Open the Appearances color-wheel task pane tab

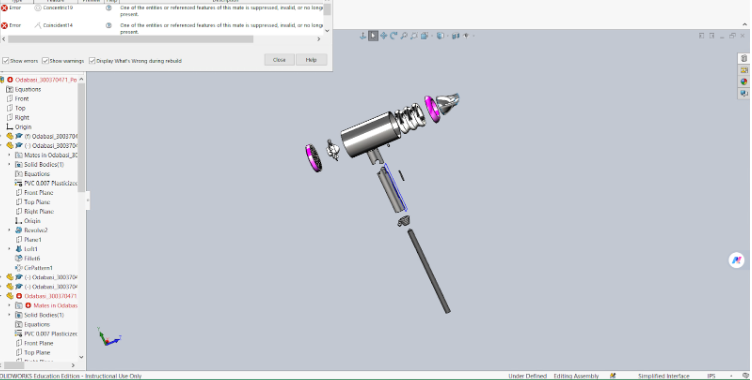(744, 82)
